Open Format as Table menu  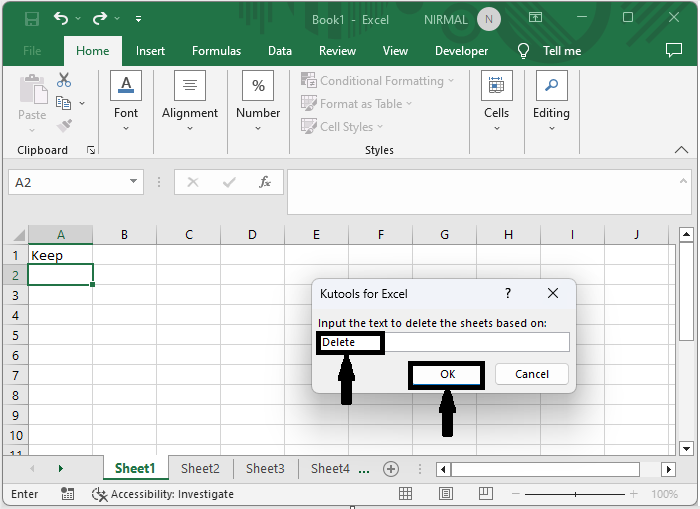point(356,104)
